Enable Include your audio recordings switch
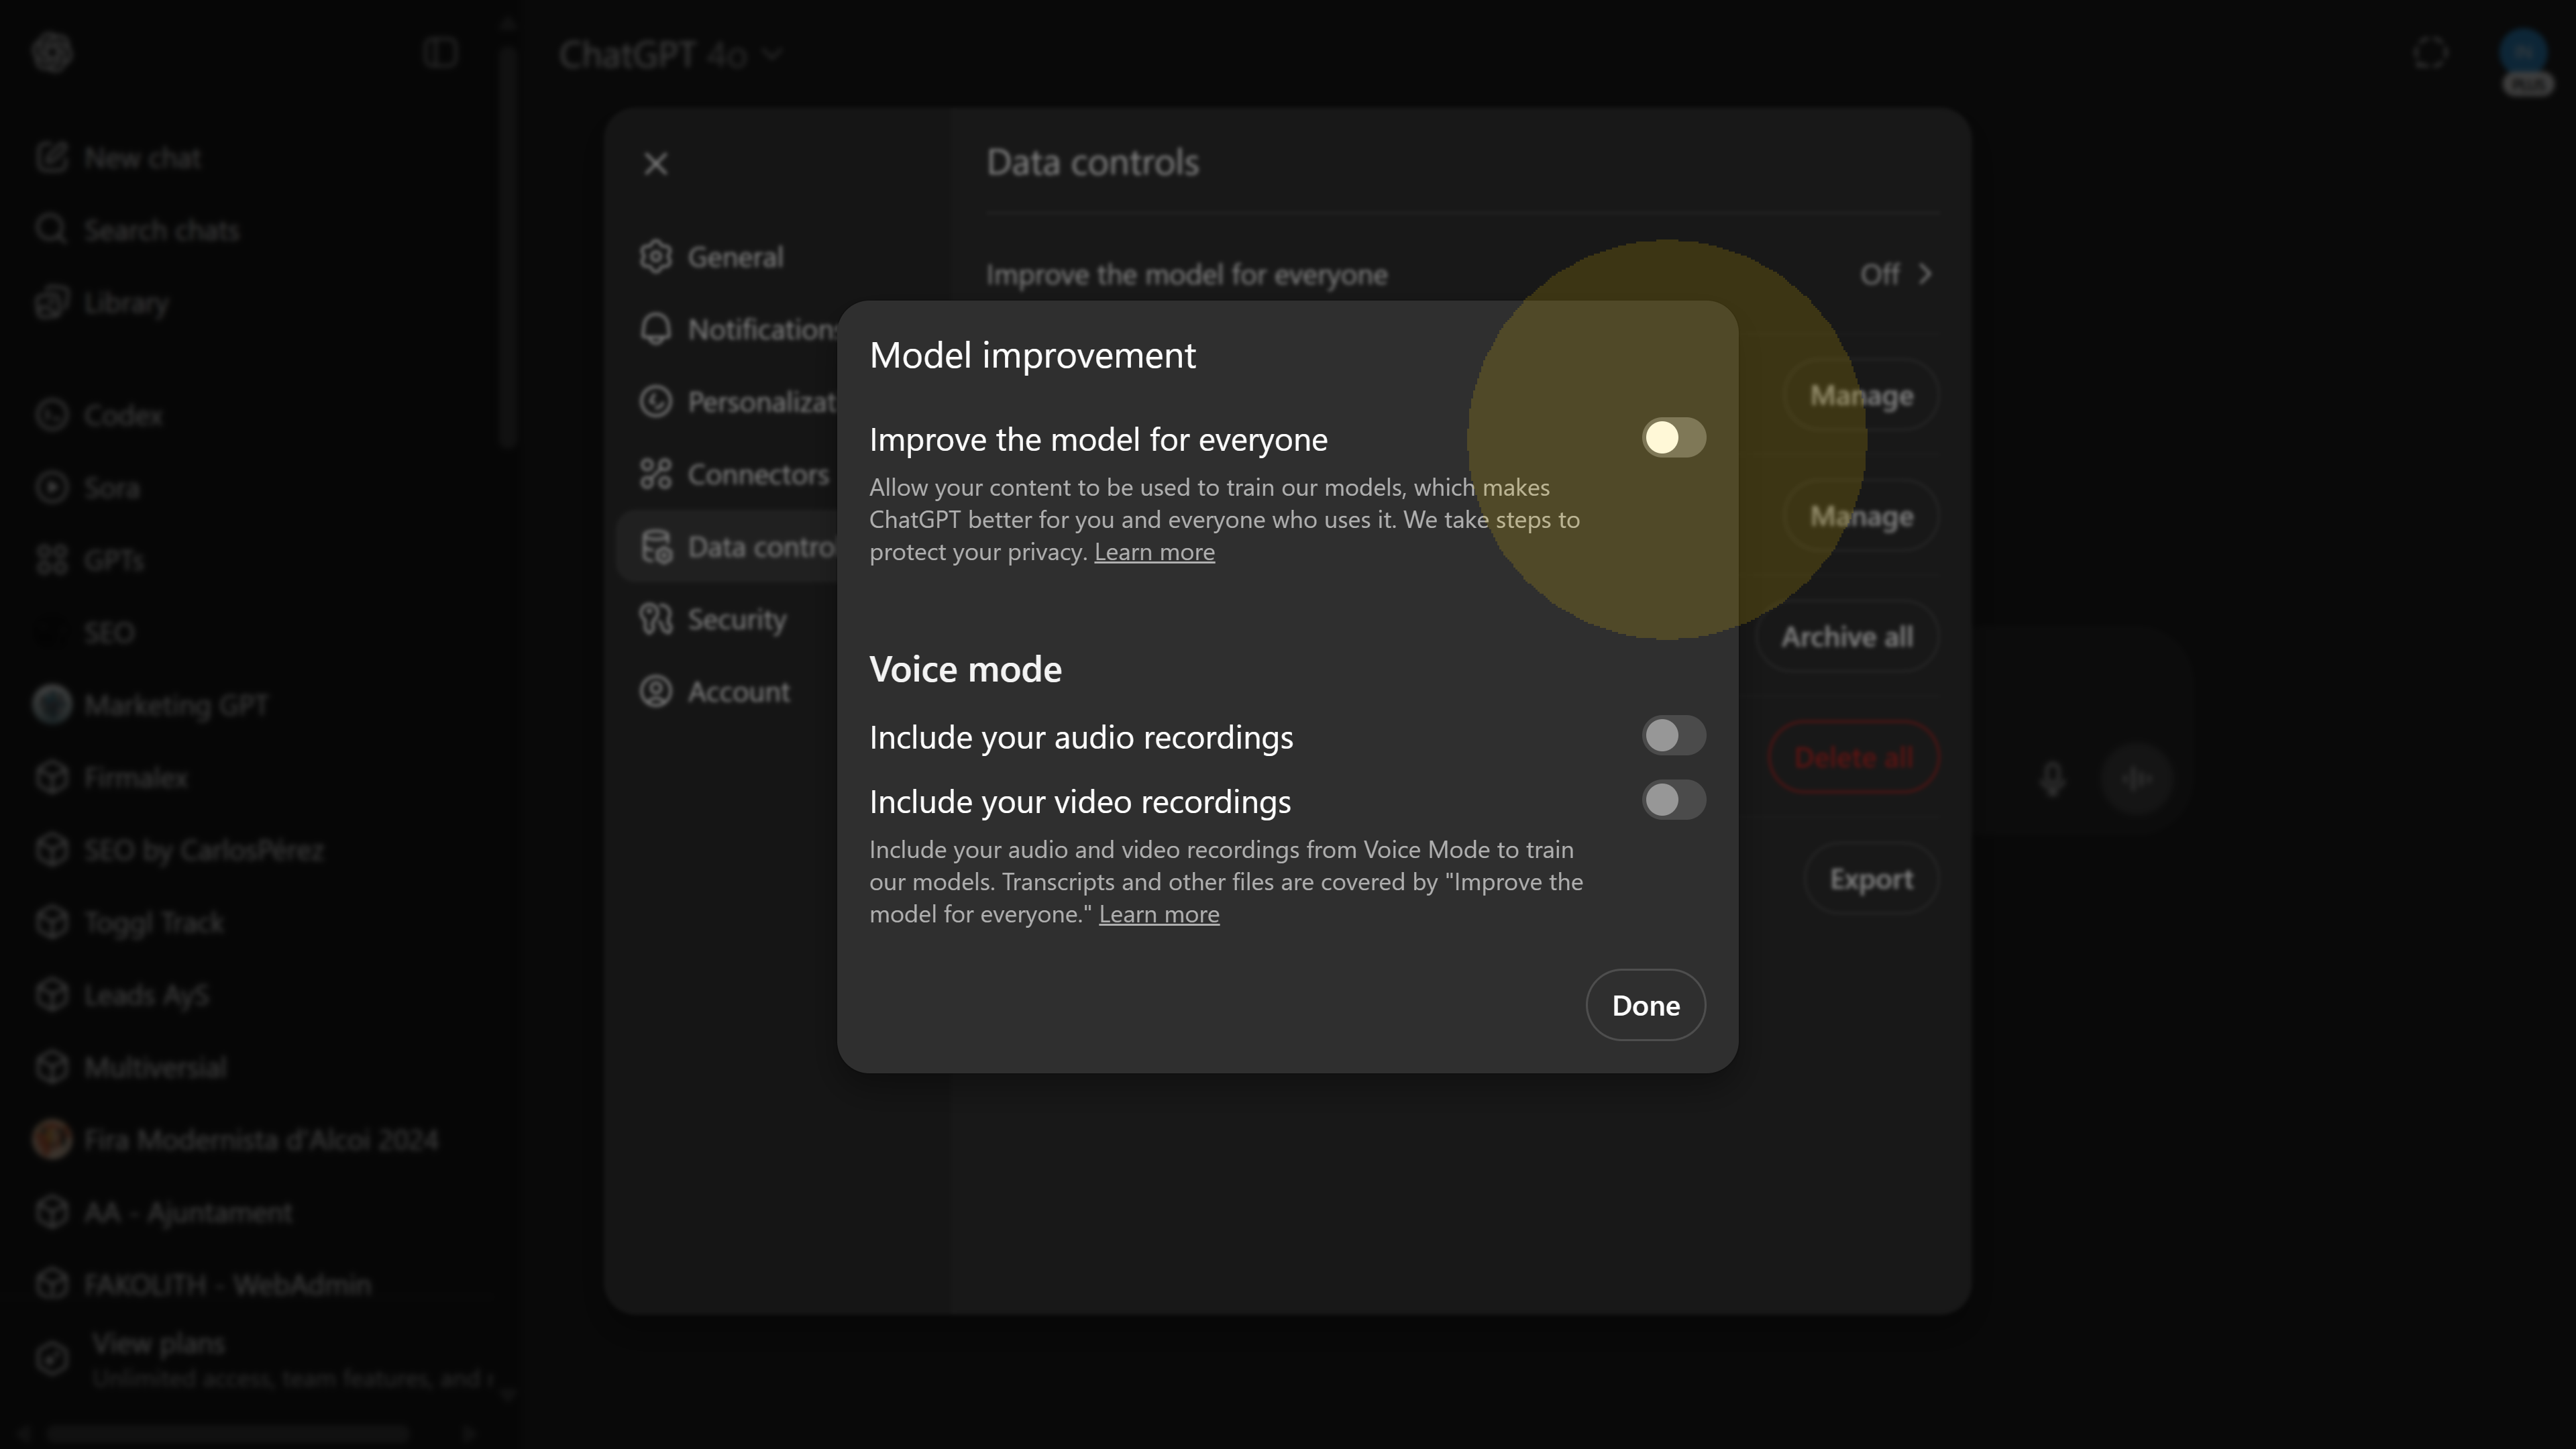Screen dimensions: 2576x1449 pyautogui.click(x=1673, y=736)
